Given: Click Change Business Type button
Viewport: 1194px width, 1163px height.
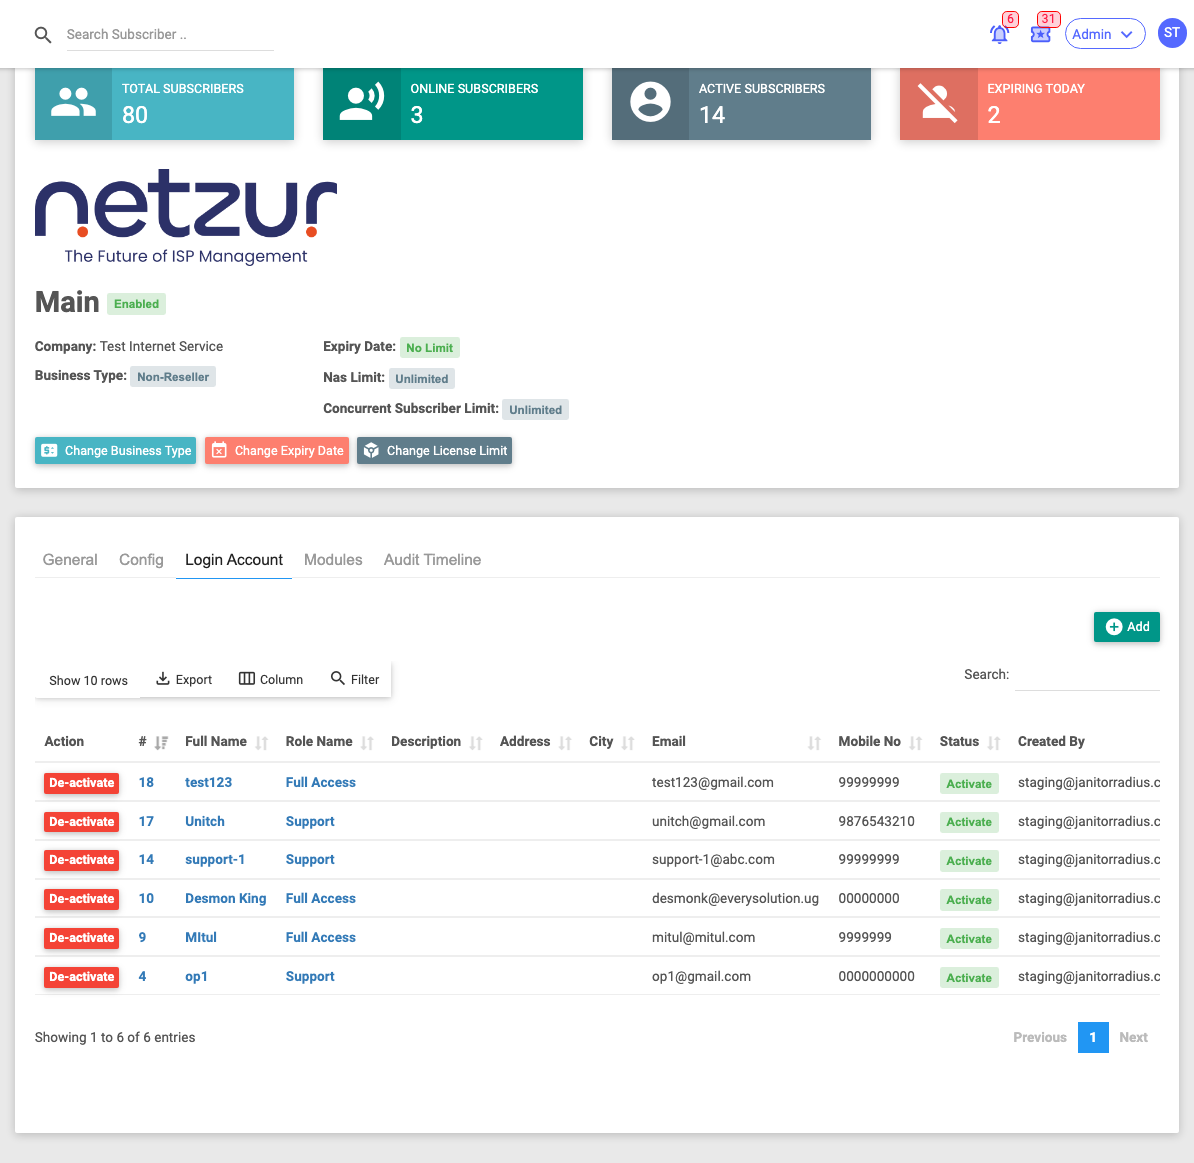Looking at the screenshot, I should click(x=115, y=451).
